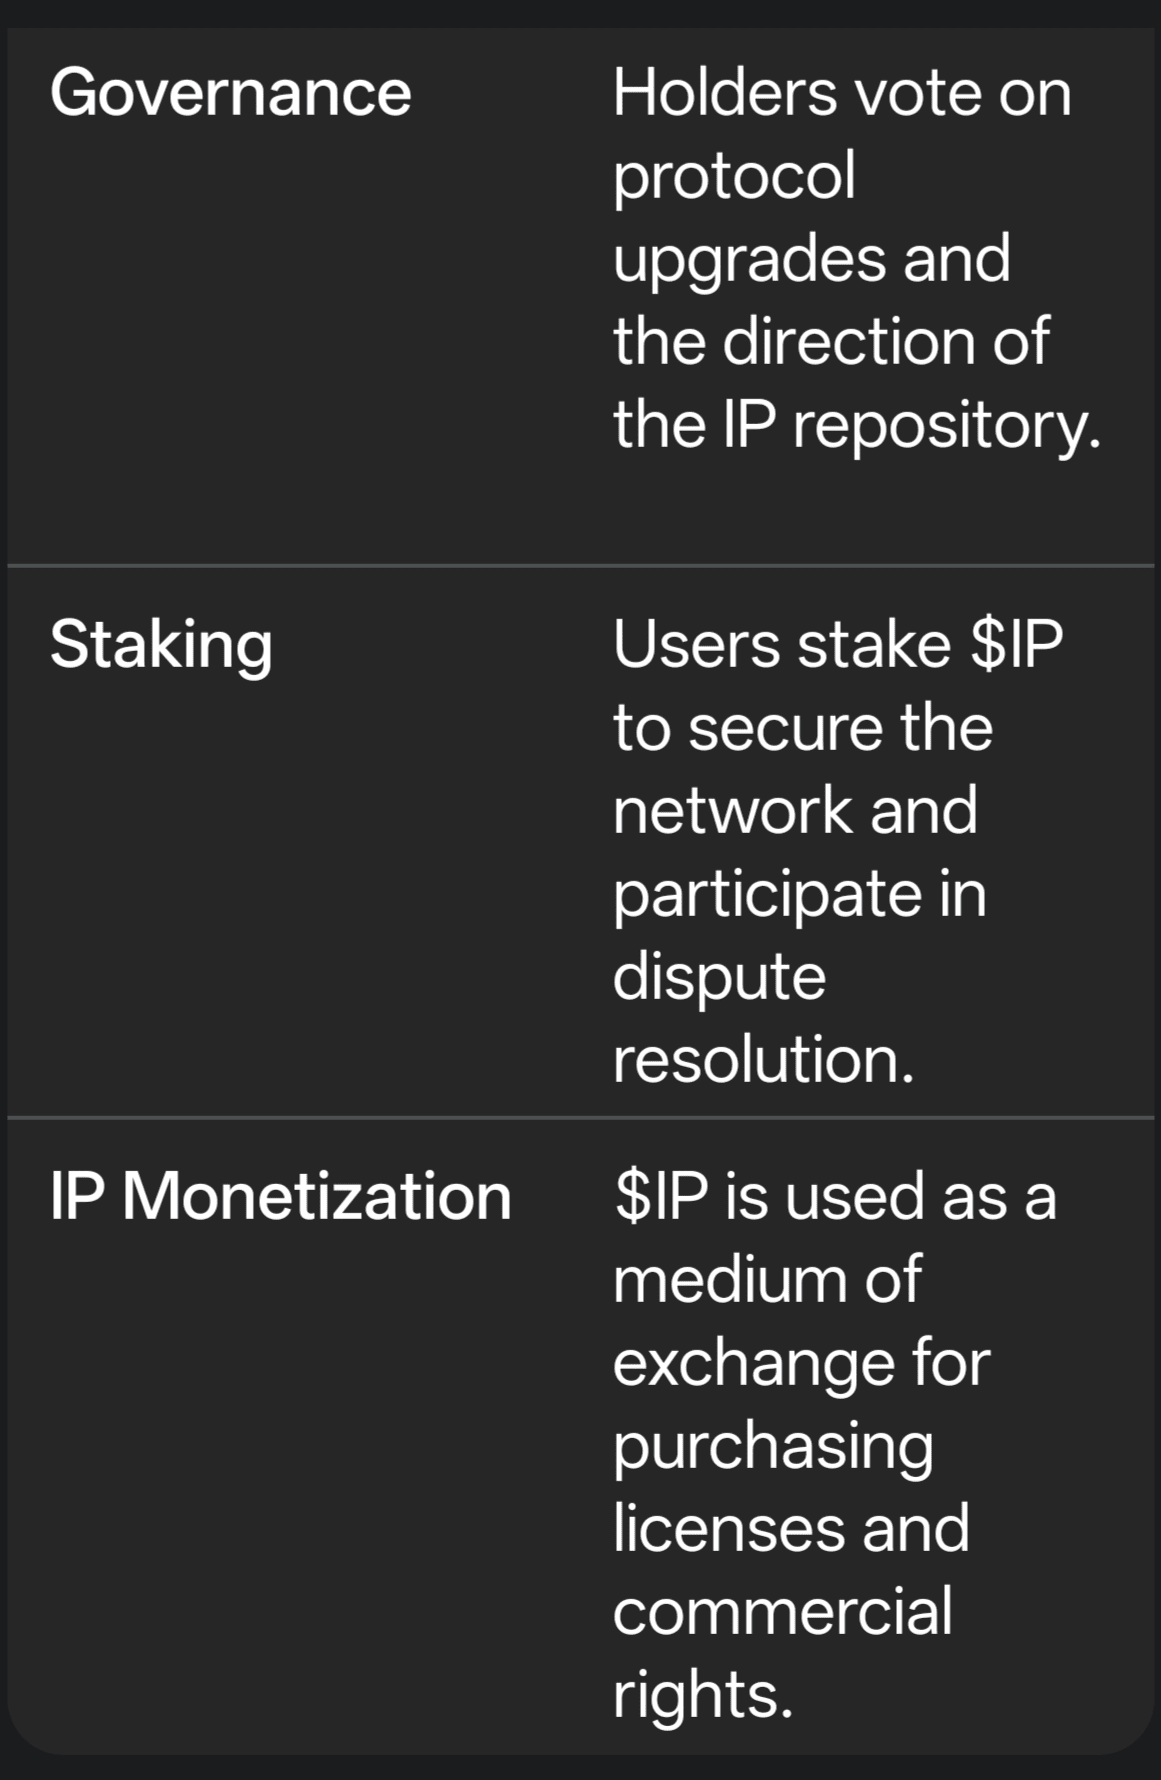Click the IP Monetization row label
Image resolution: width=1161 pixels, height=1780 pixels.
point(281,1196)
